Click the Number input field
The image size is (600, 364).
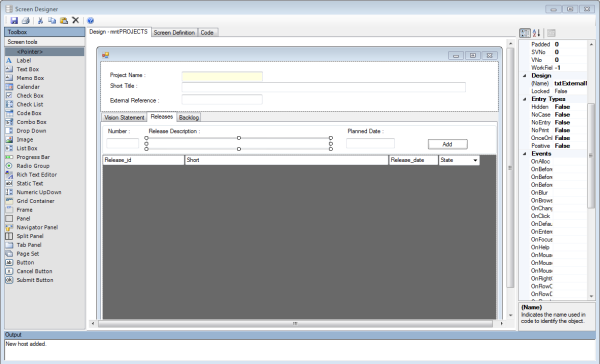(x=122, y=144)
